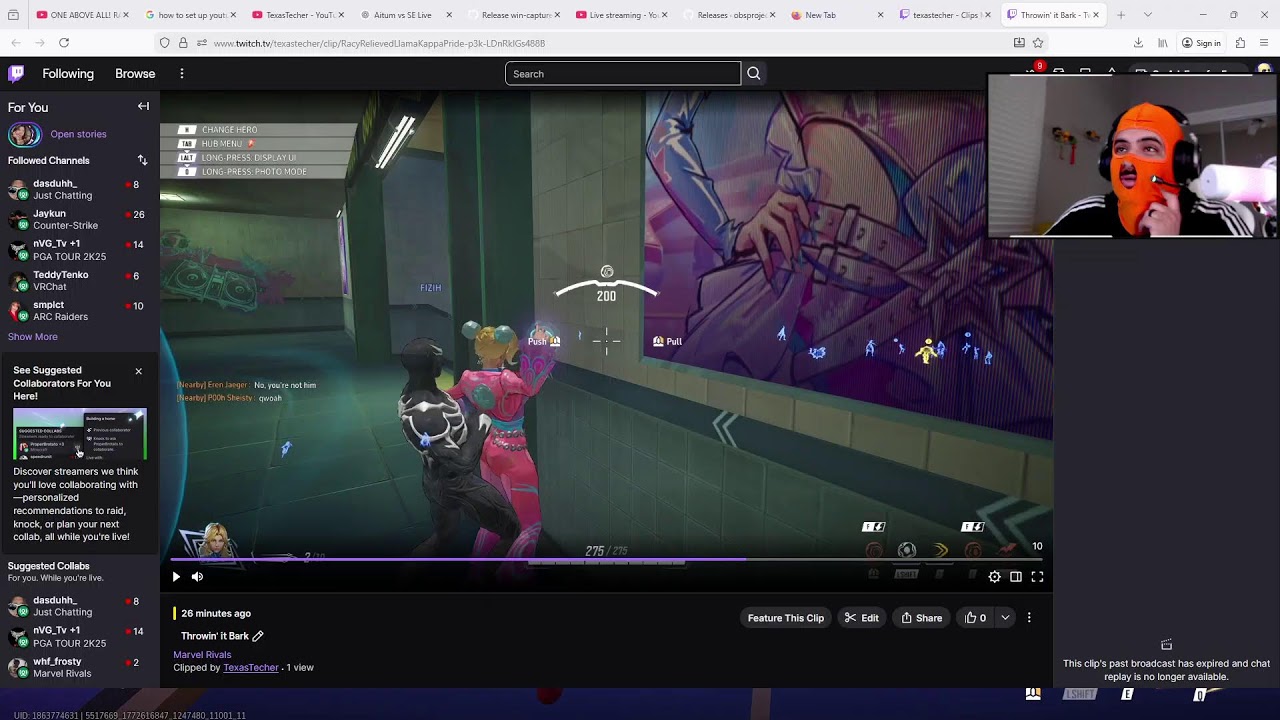
Task: Click the magnifier search button
Action: click(754, 73)
